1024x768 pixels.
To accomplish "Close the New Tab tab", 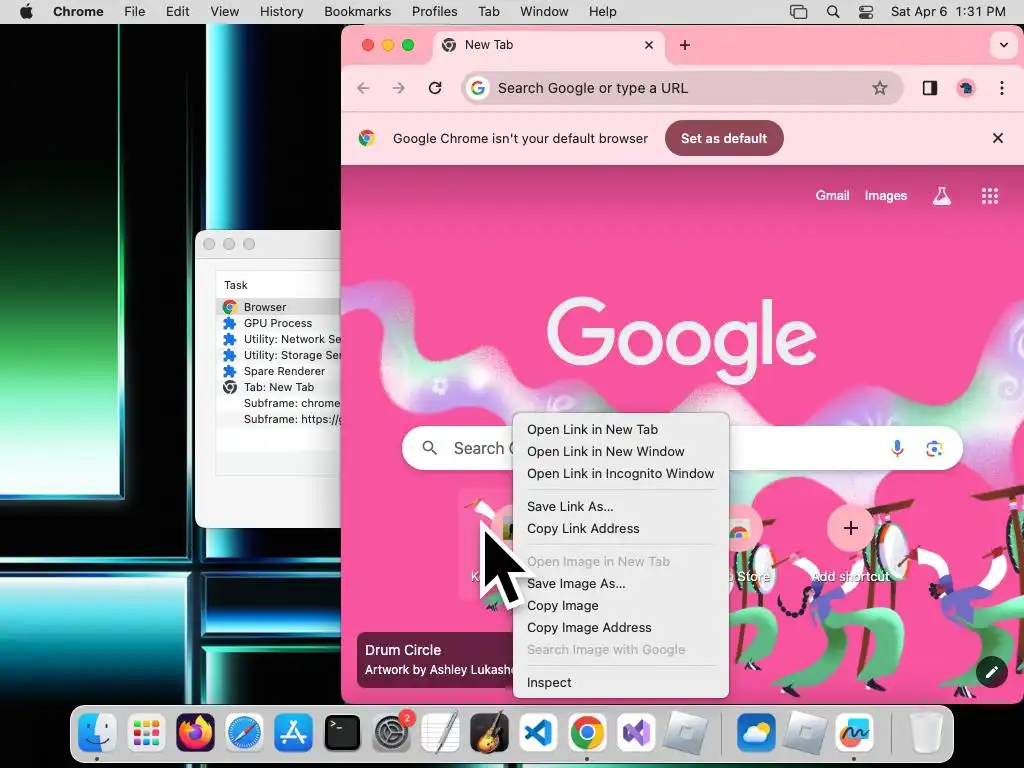I will coord(648,45).
